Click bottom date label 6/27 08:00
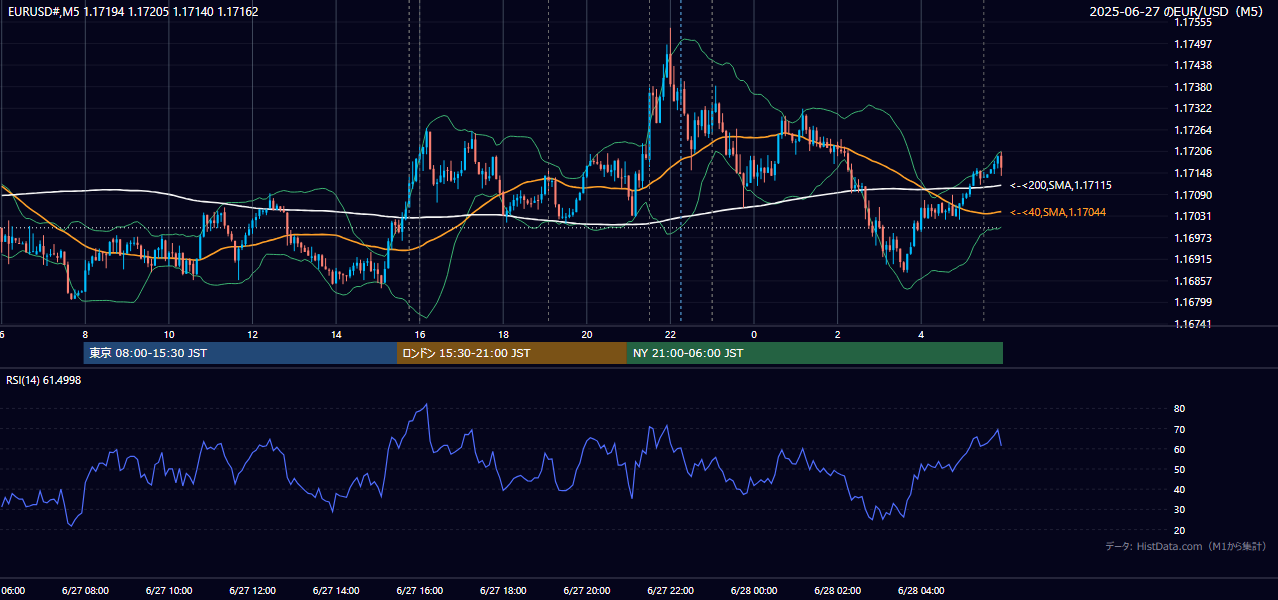1278x600 pixels. (x=85, y=590)
